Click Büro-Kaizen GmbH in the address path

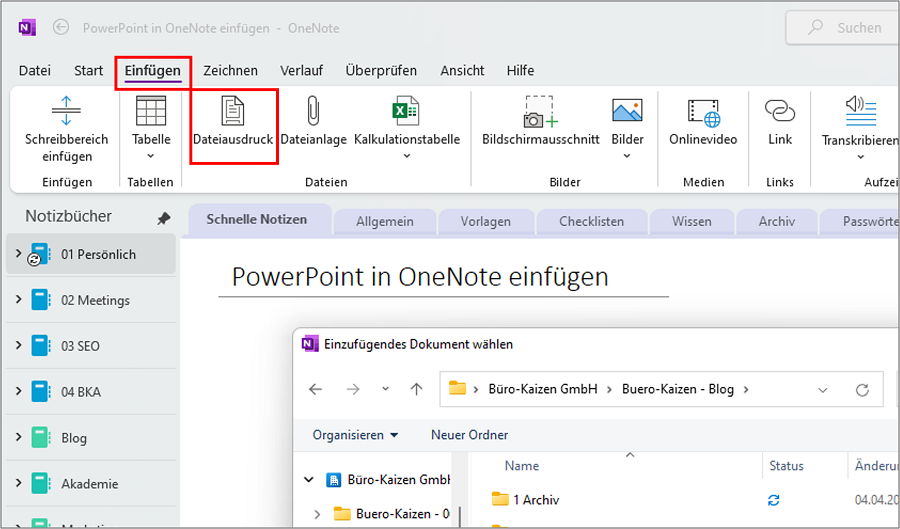[x=542, y=389]
